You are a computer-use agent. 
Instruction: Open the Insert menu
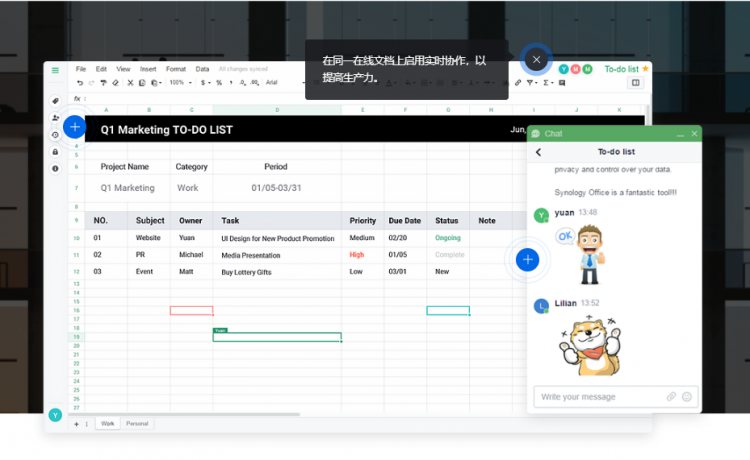[x=148, y=69]
